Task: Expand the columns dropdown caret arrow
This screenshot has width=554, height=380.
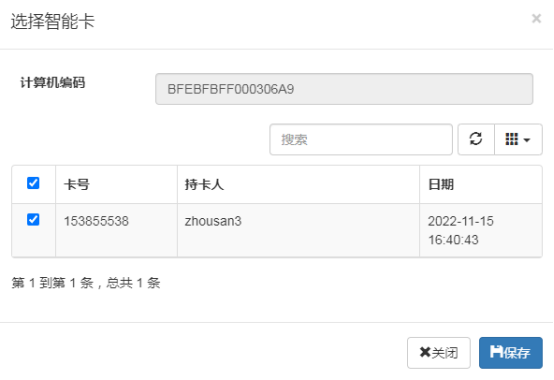Action: [526, 140]
